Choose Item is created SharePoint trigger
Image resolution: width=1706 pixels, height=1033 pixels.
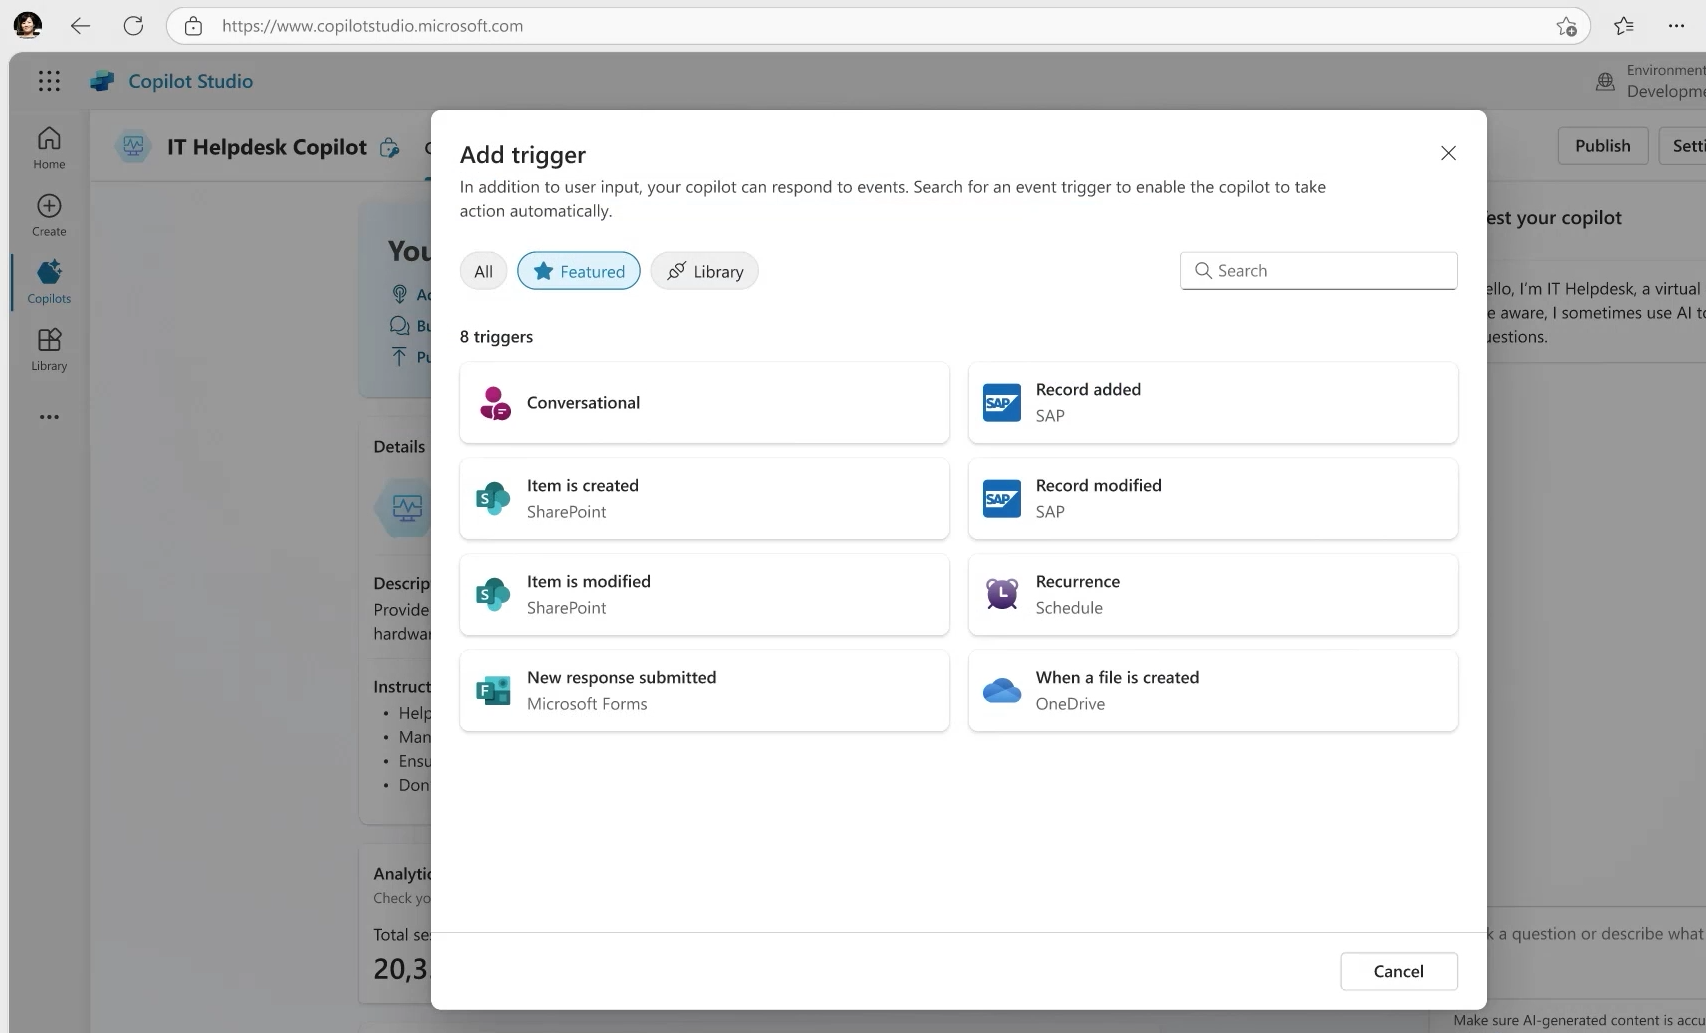click(x=705, y=499)
